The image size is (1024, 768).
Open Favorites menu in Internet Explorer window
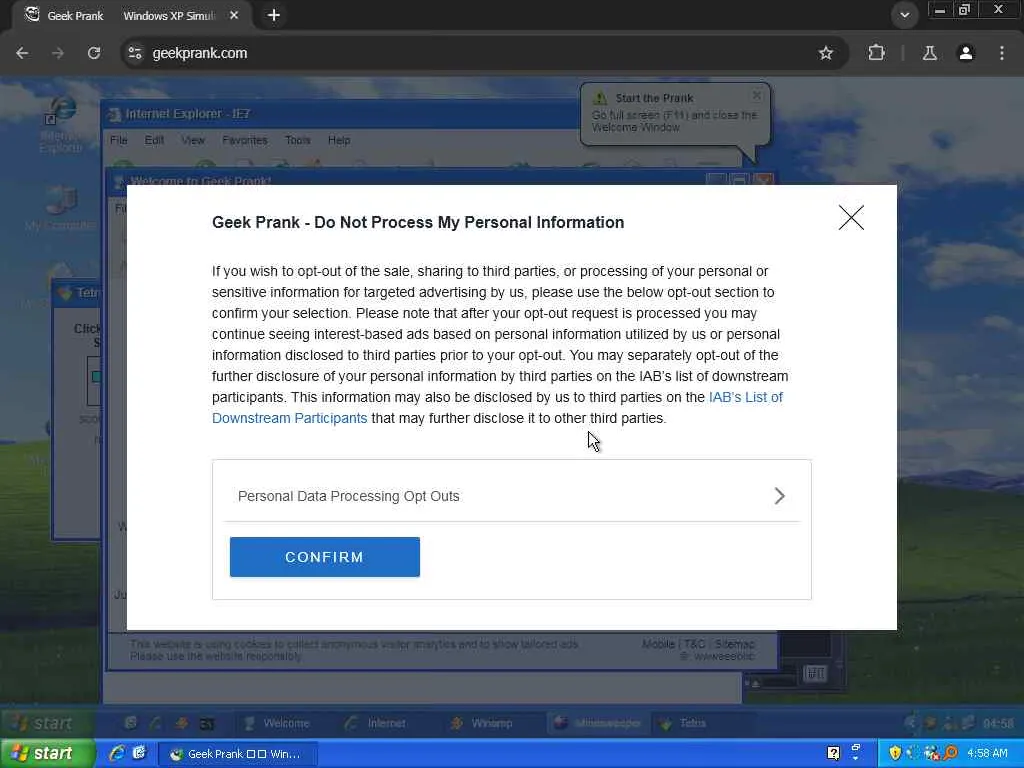pyautogui.click(x=244, y=140)
